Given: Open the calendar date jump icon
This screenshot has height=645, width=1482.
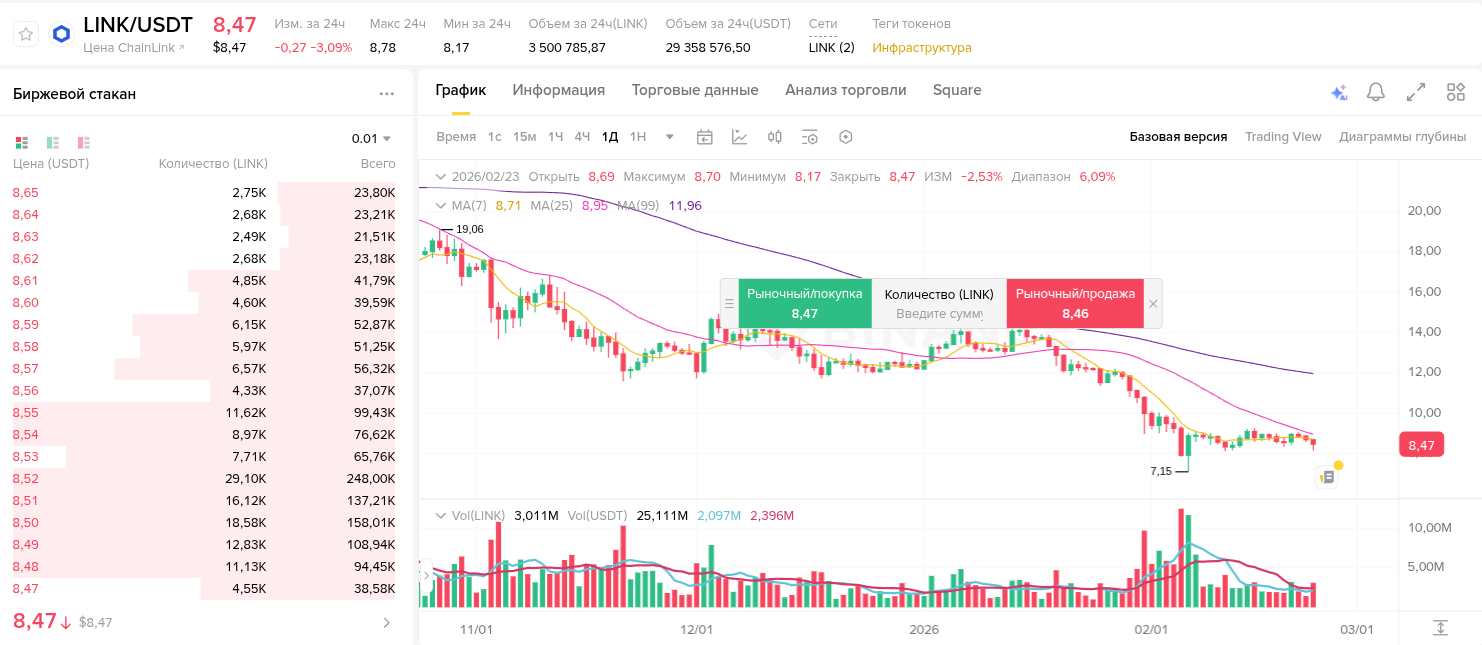Looking at the screenshot, I should tap(705, 137).
